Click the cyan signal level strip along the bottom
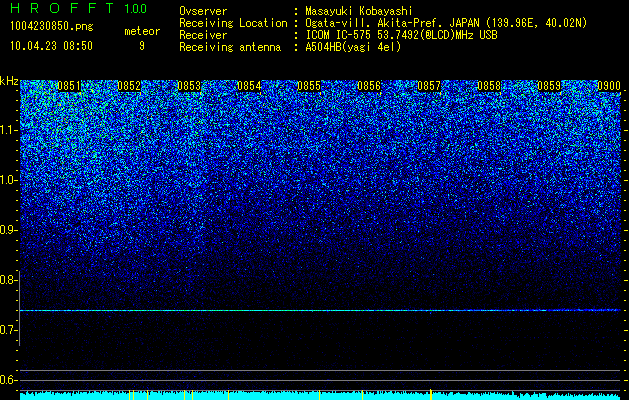The width and height of the screenshot is (629, 400). pyautogui.click(x=321, y=396)
